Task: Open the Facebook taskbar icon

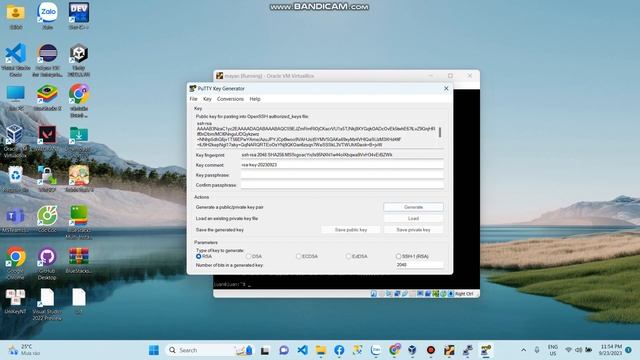Action: 339,350
